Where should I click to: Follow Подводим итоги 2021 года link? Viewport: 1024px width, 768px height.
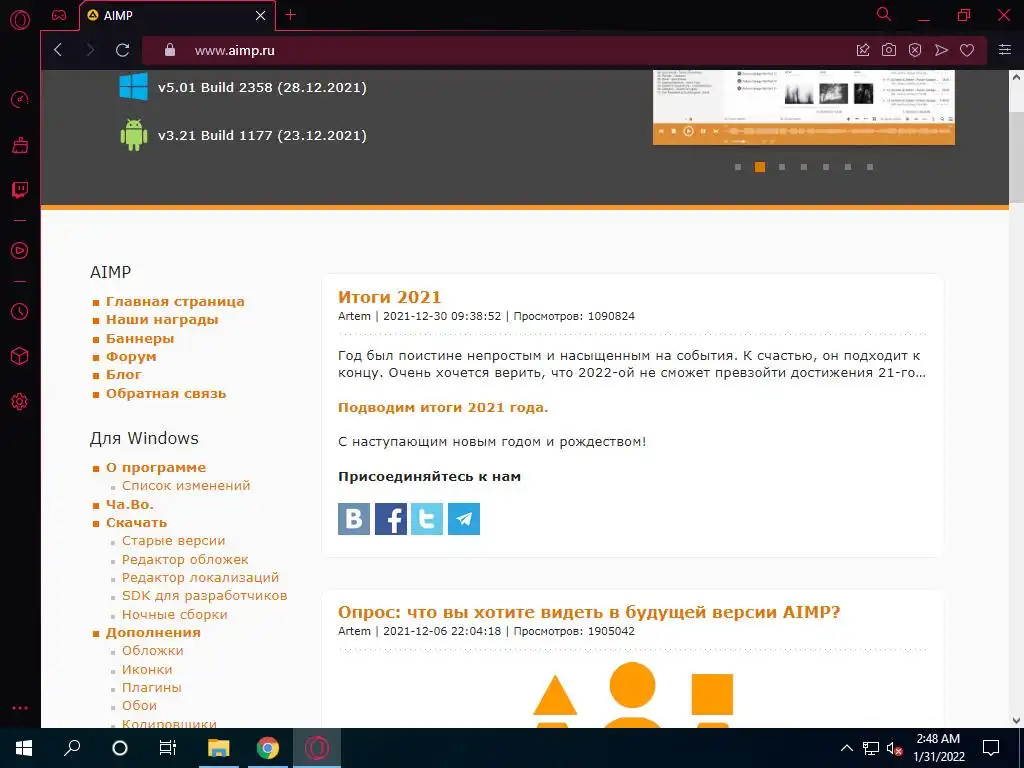pos(443,408)
